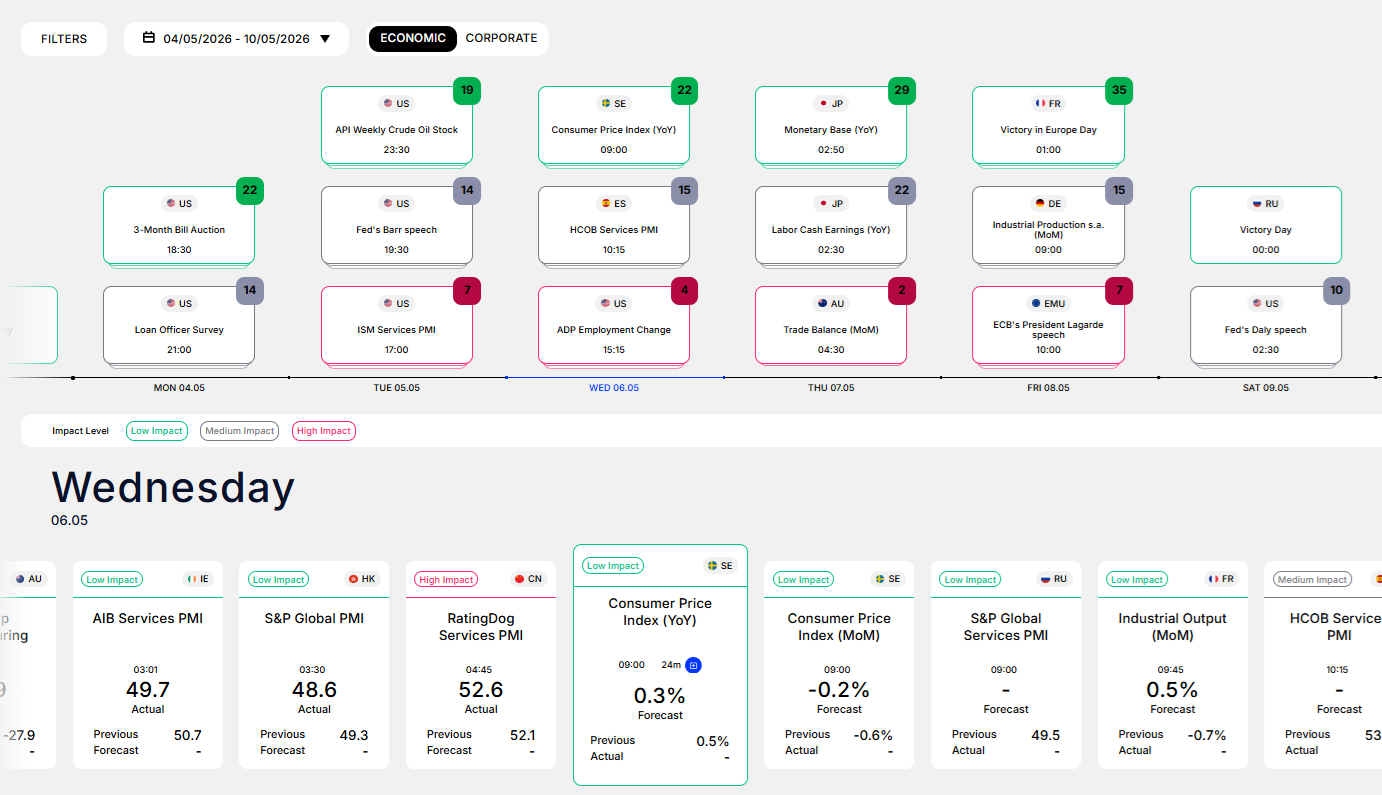This screenshot has width=1382, height=795.
Task: Open the 3-Month Bill Auction card
Action: pos(179,225)
